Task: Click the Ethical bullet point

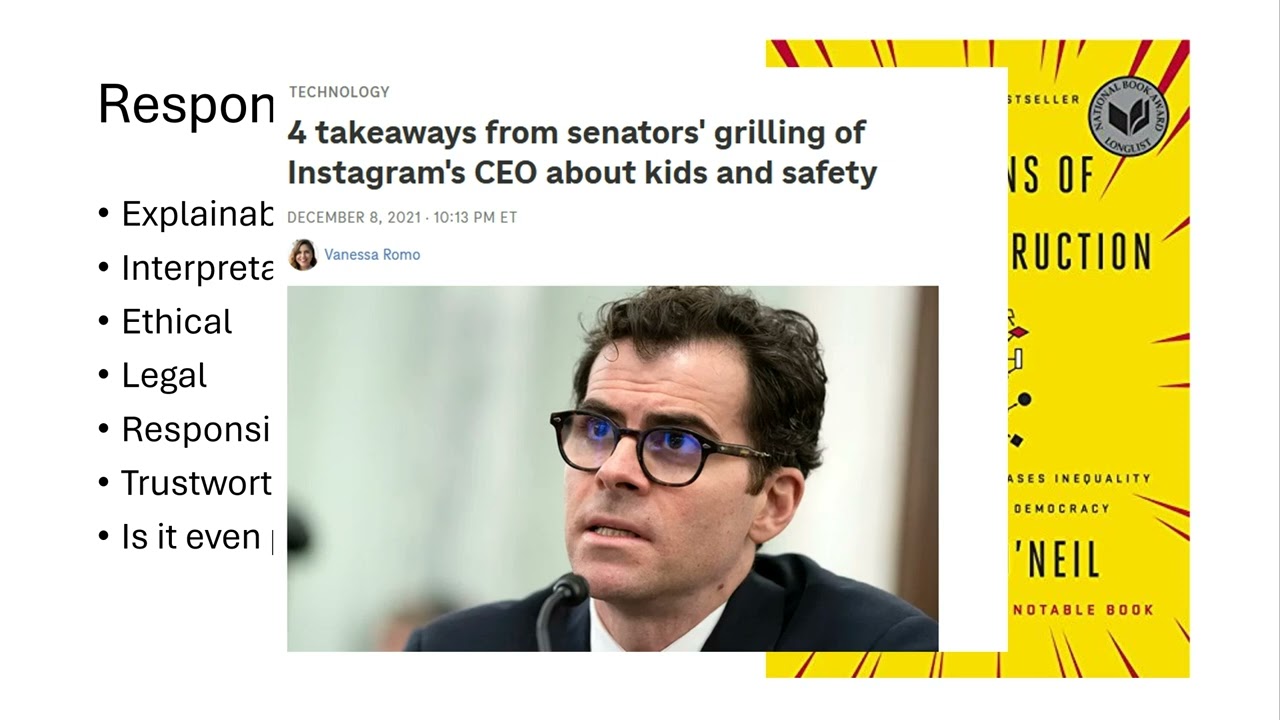Action: coord(165,322)
